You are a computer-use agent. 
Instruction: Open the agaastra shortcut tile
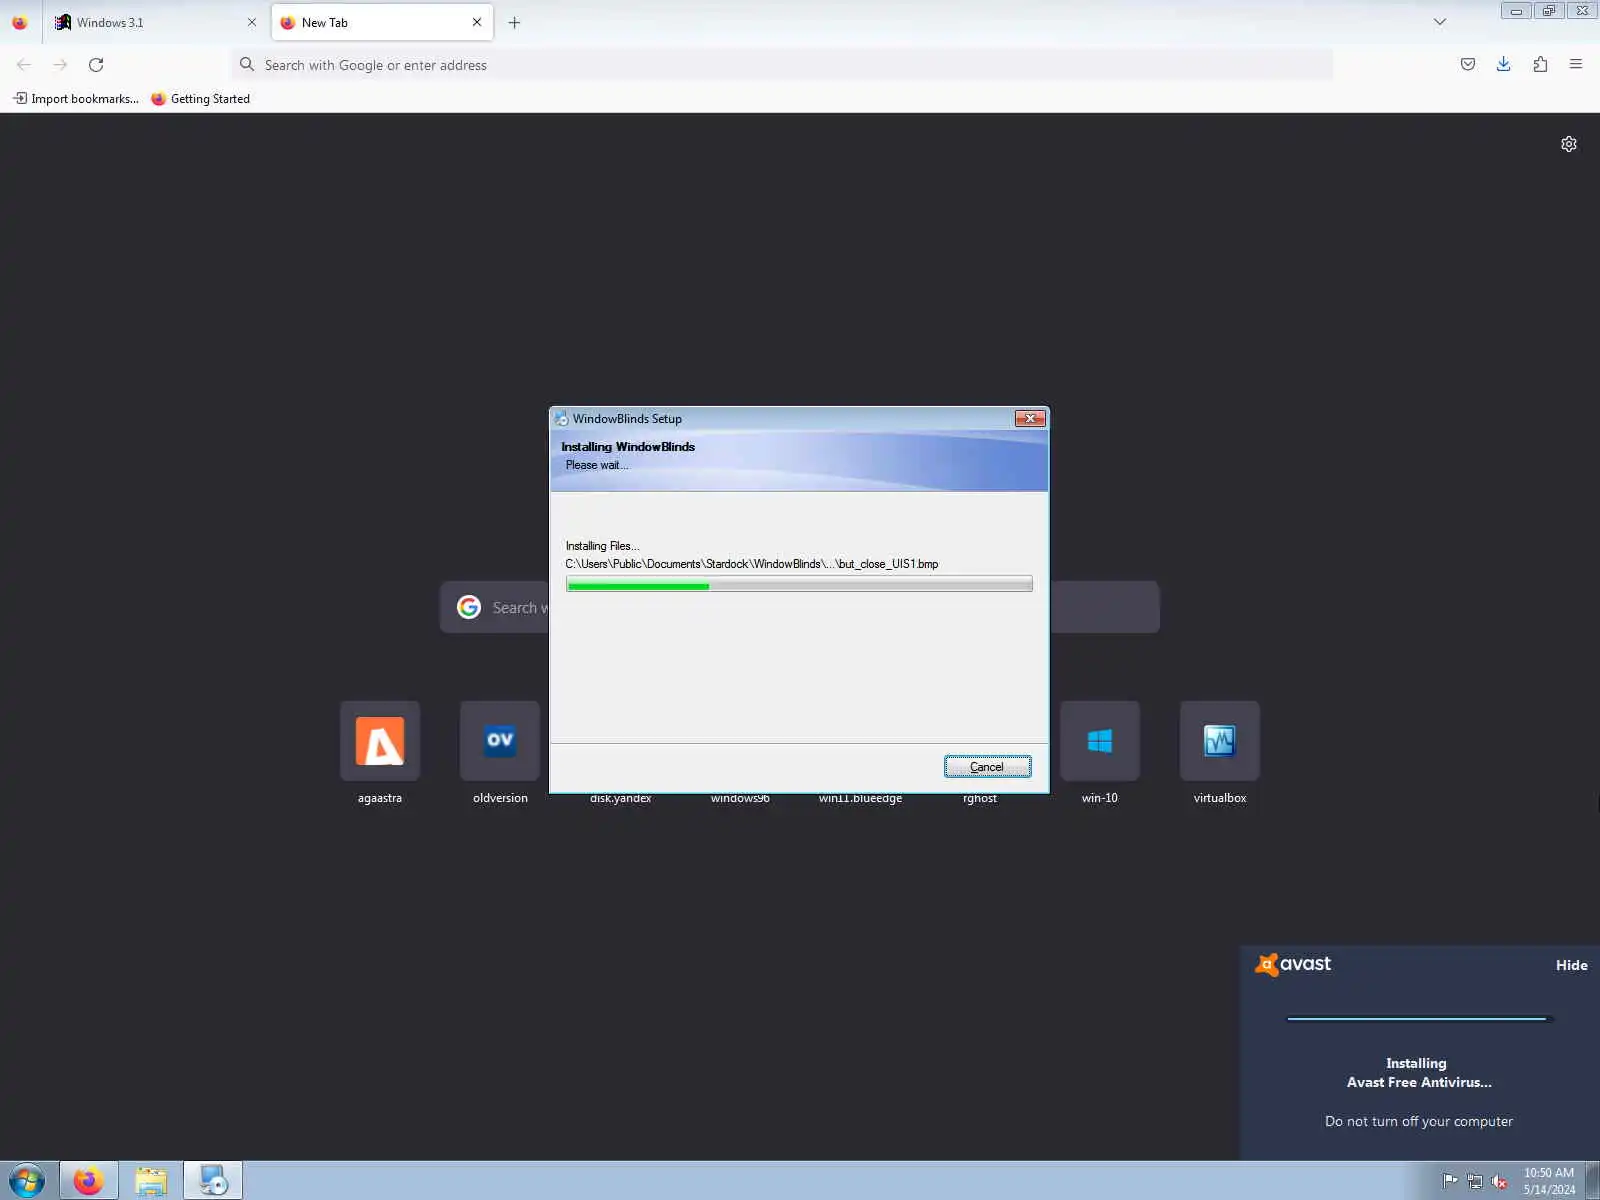click(380, 741)
